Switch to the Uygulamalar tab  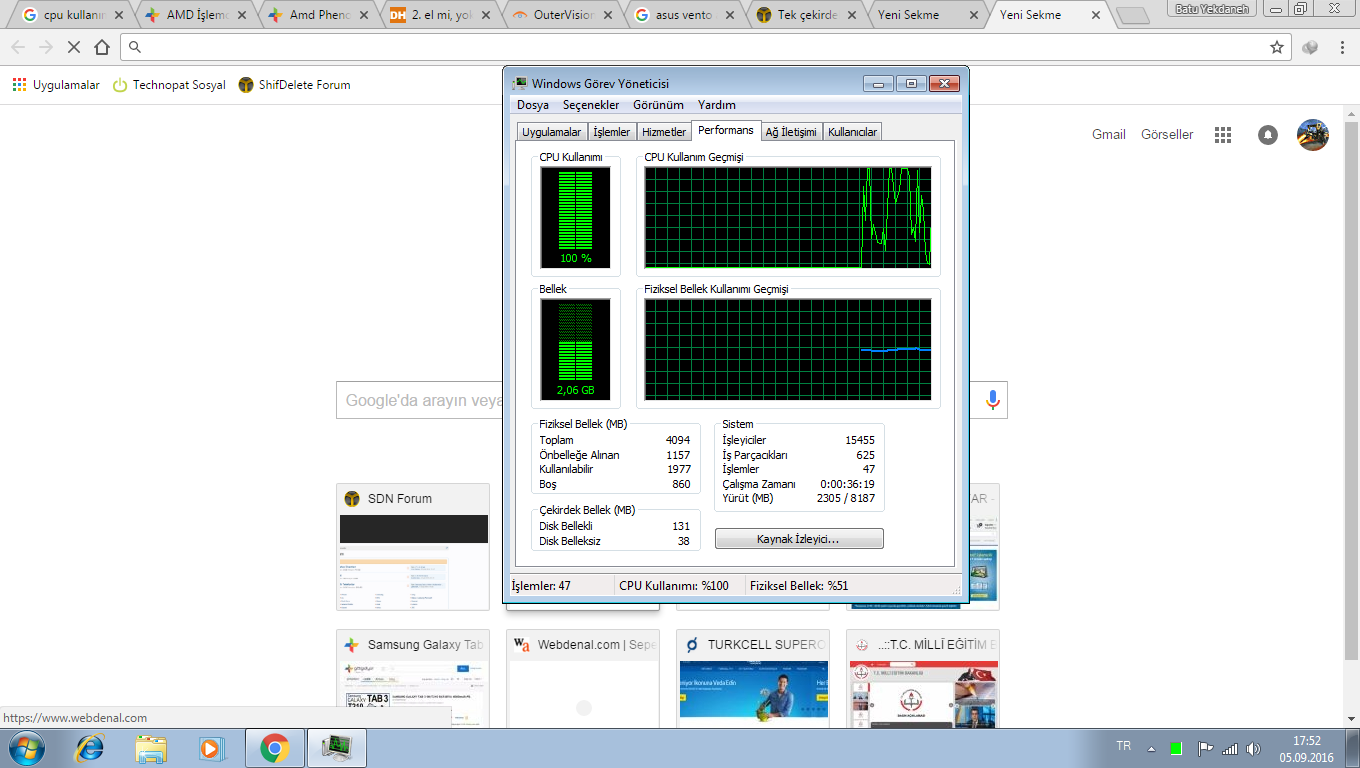(x=552, y=132)
